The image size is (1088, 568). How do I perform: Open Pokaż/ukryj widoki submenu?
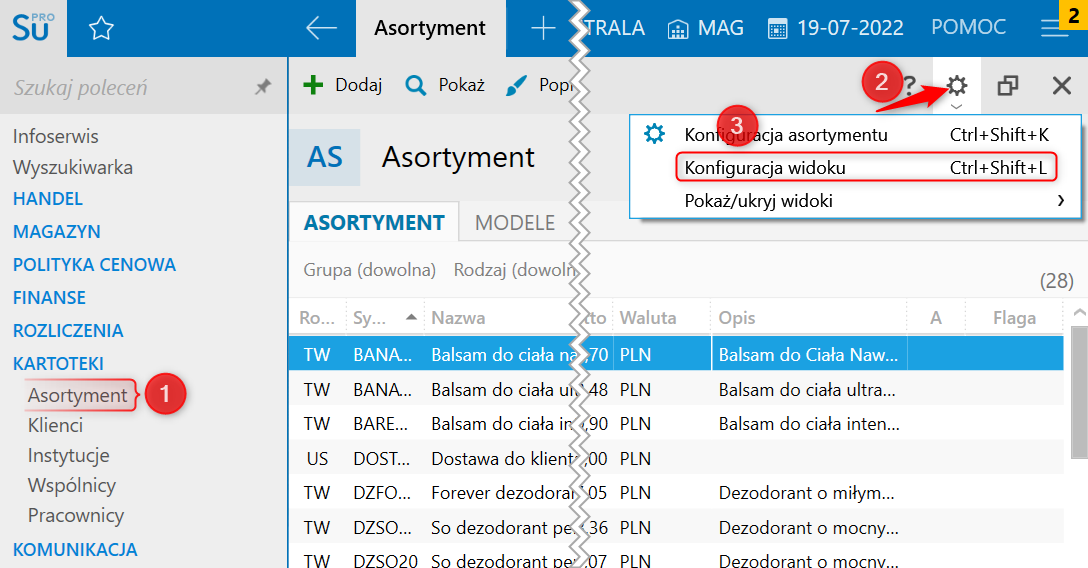click(x=856, y=200)
